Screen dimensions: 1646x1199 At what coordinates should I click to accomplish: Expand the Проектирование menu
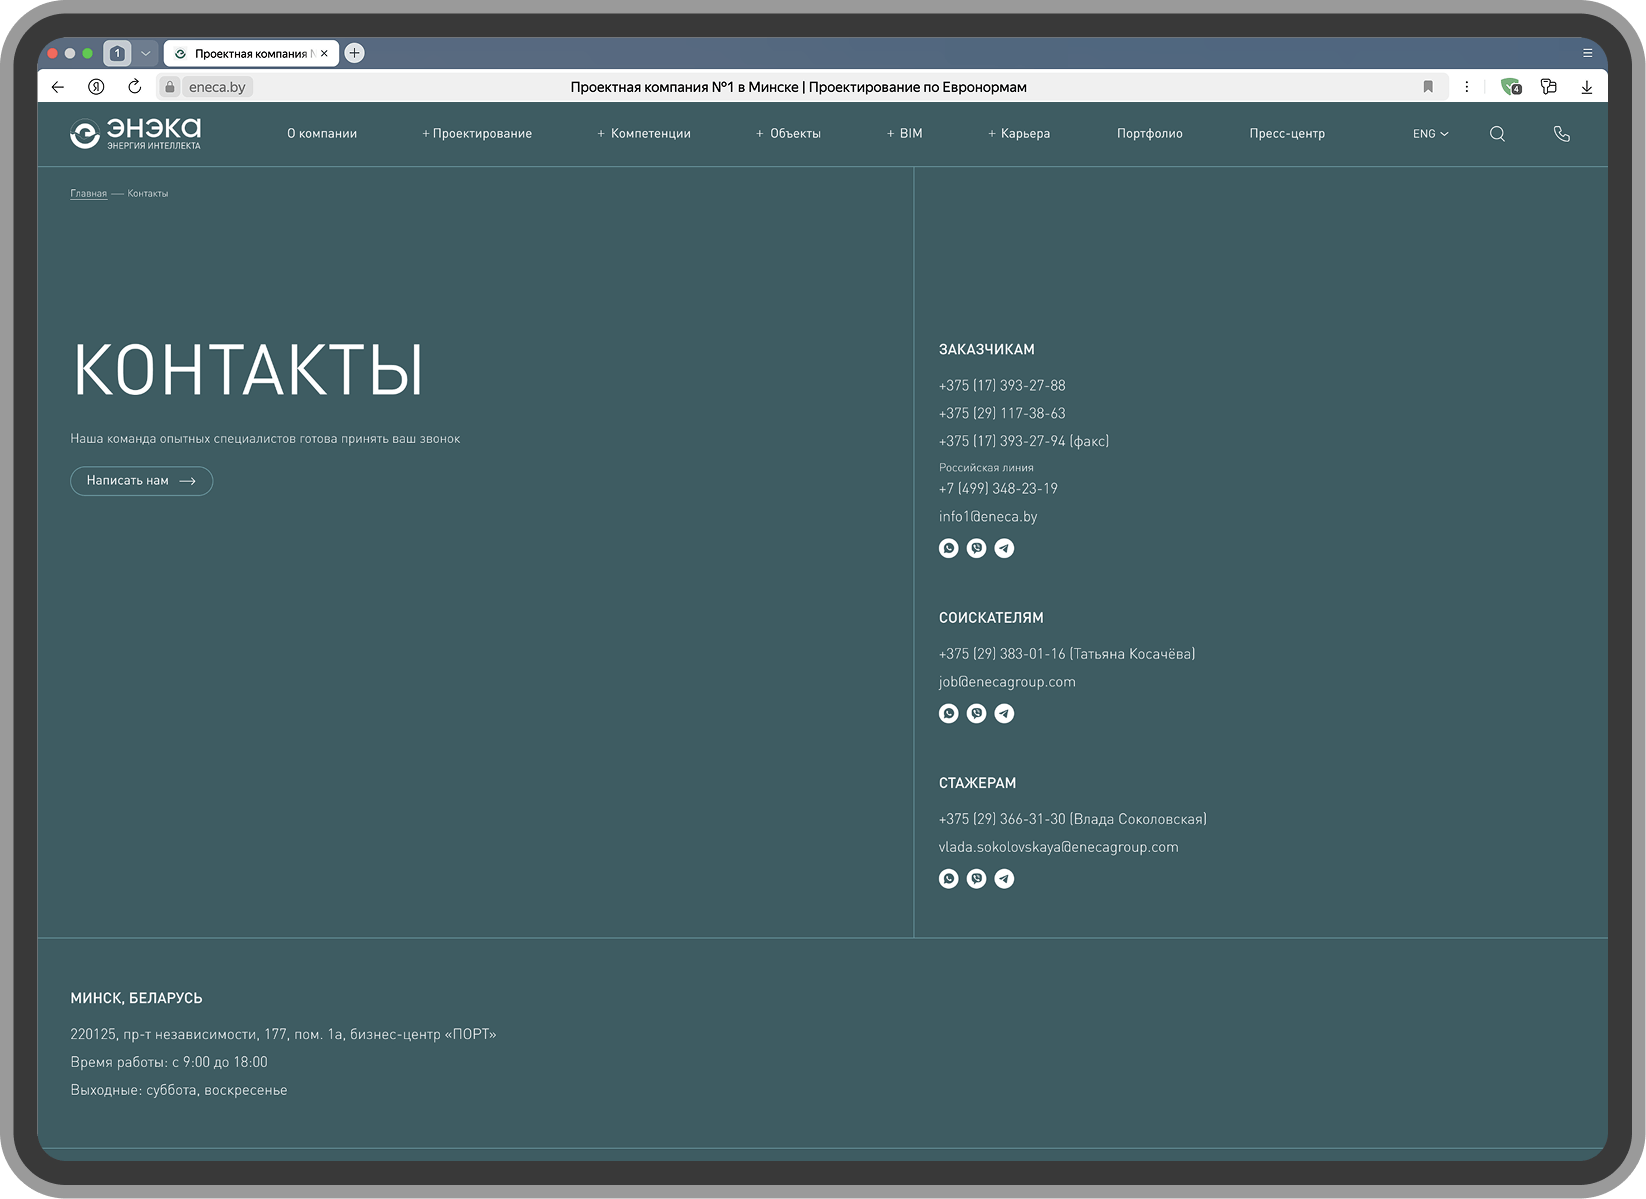click(477, 134)
